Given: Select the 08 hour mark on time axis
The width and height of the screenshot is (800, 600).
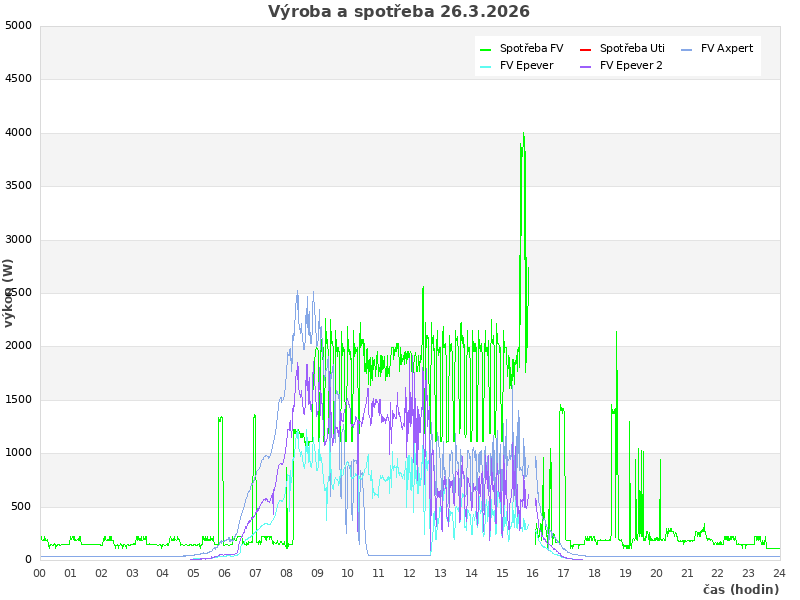Looking at the screenshot, I should coord(287,573).
